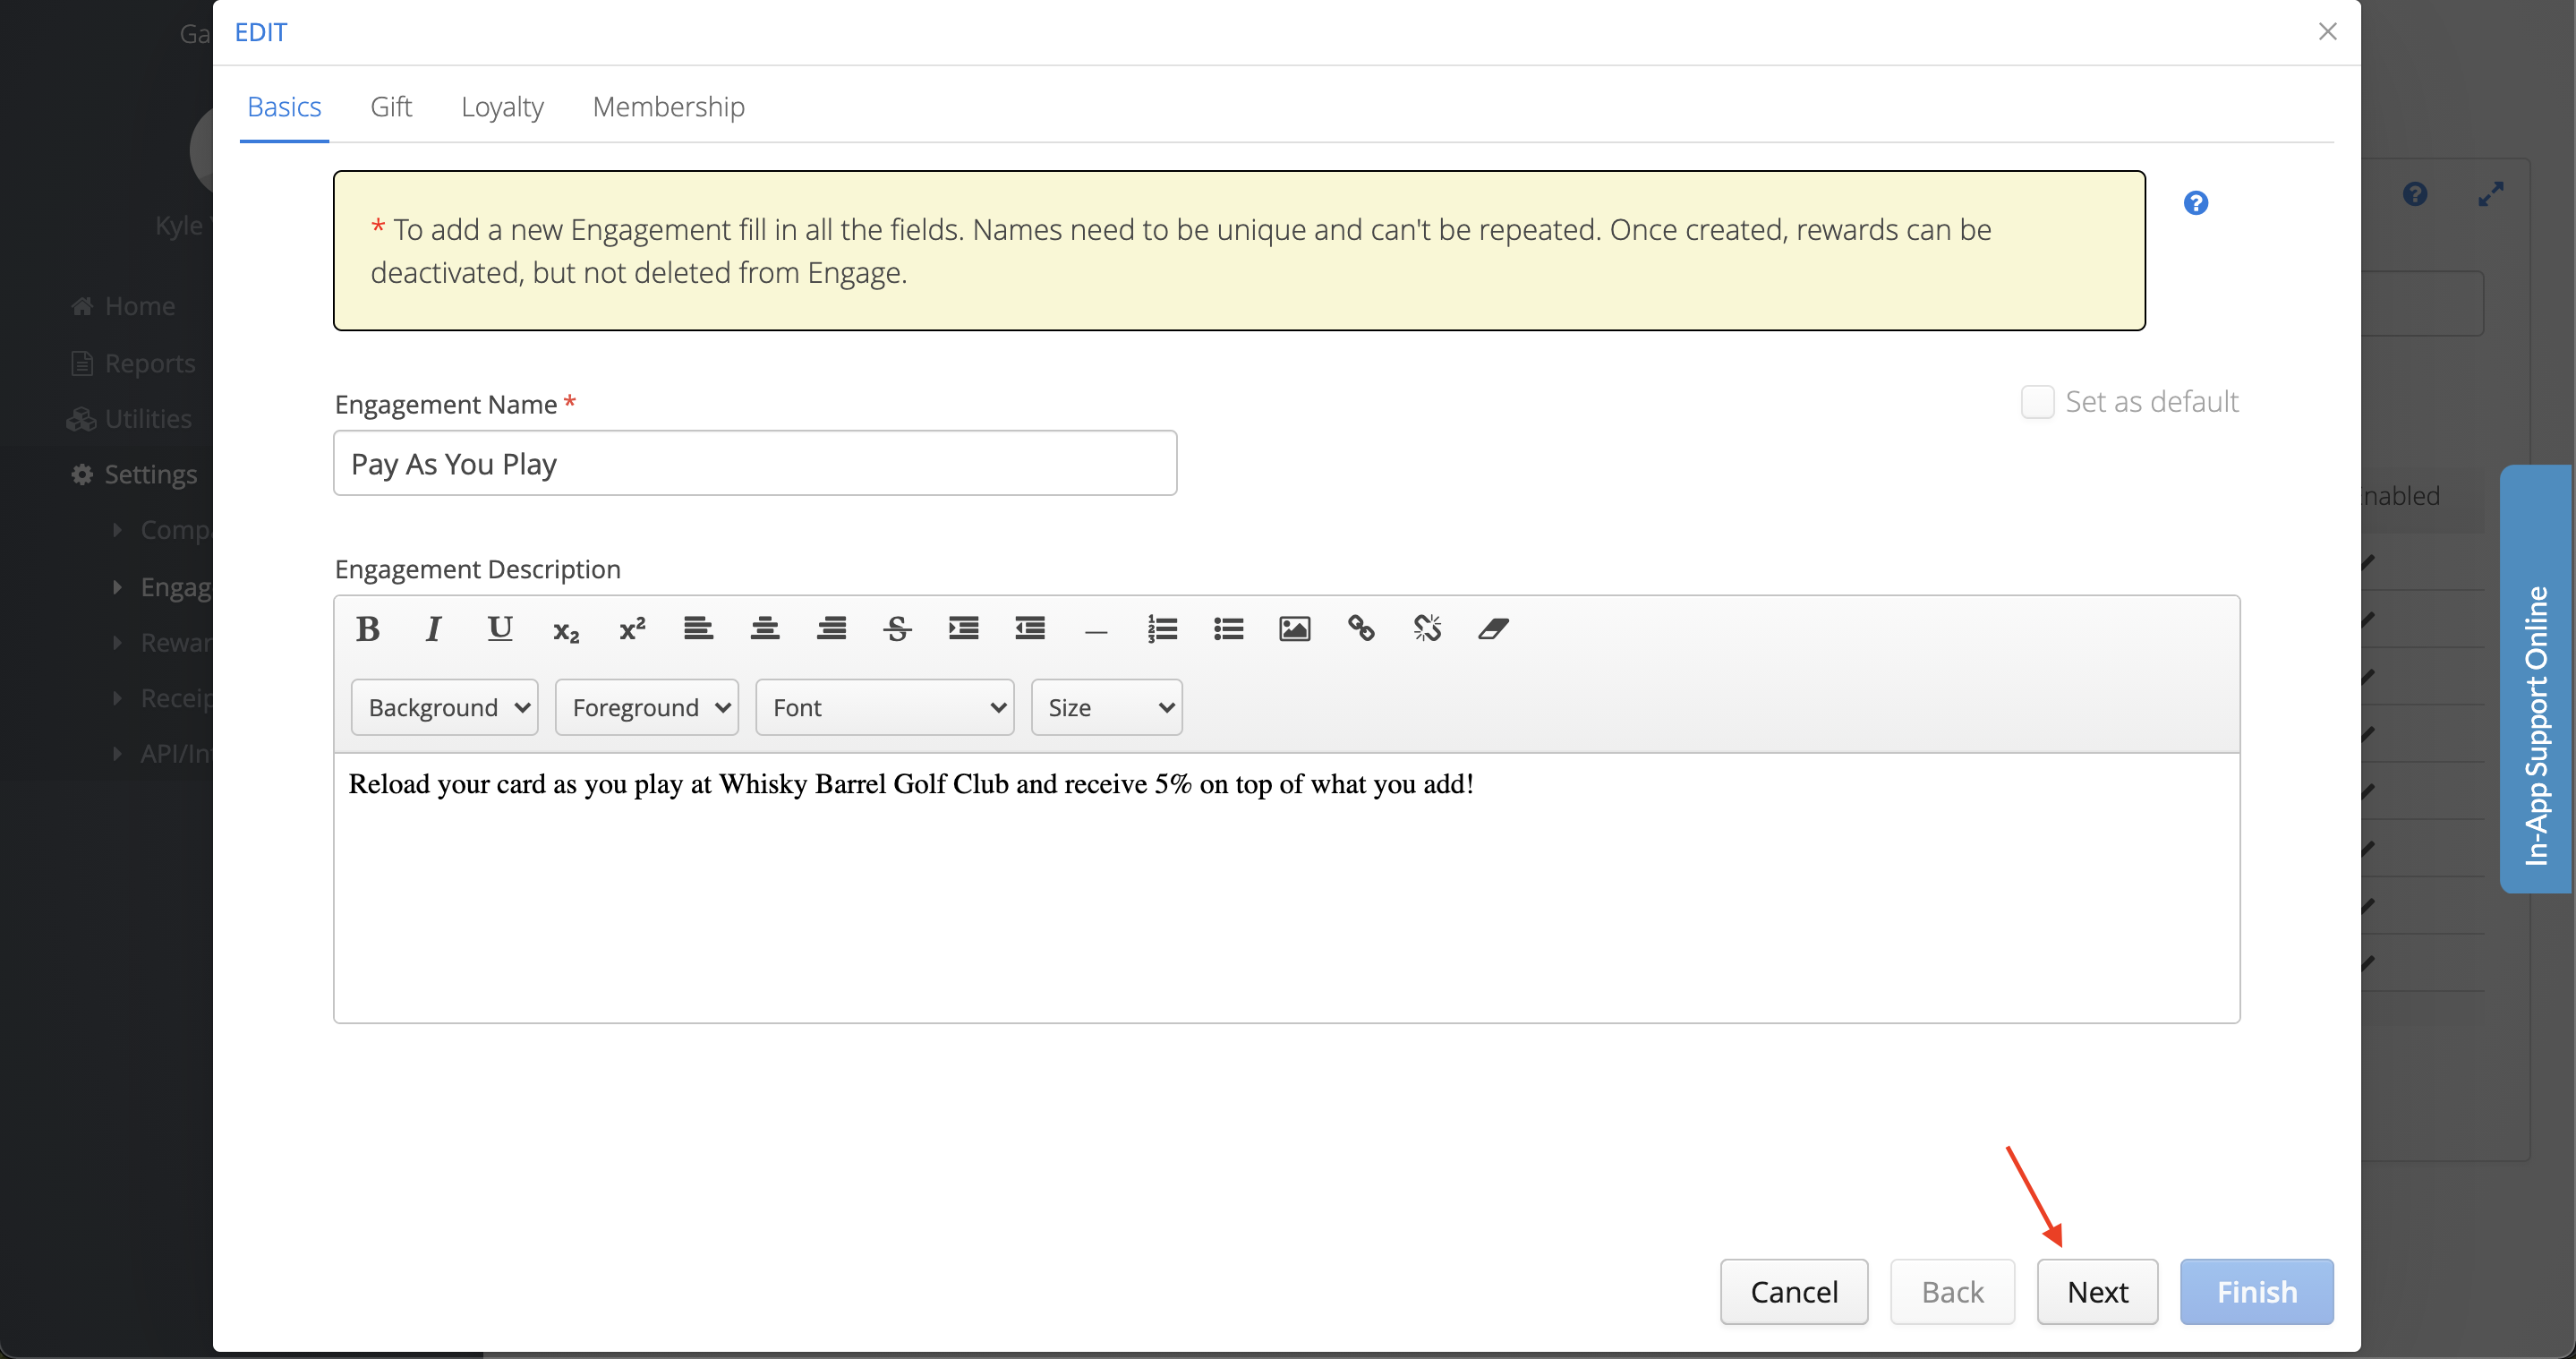The width and height of the screenshot is (2576, 1359).
Task: Click the eraser remove-format icon
Action: pyautogui.click(x=1493, y=629)
